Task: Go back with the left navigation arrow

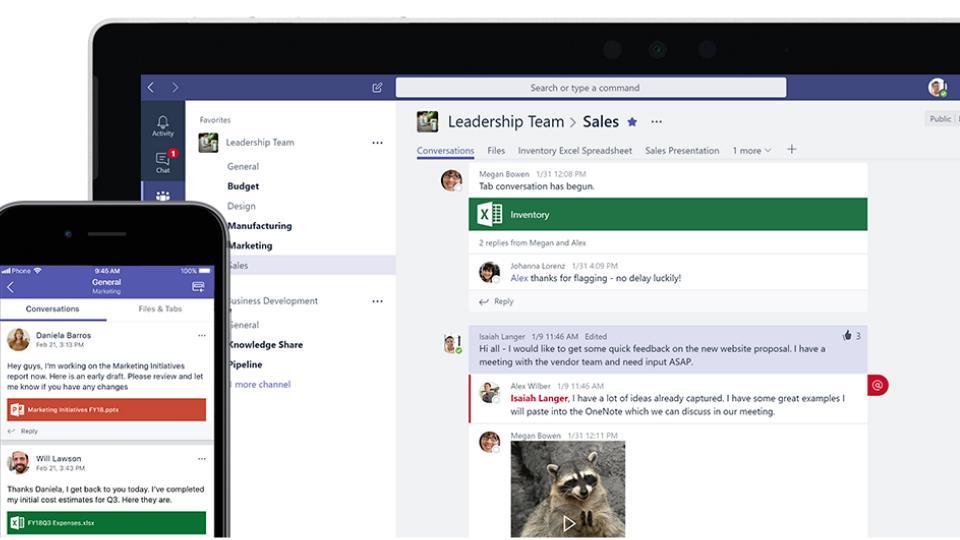Action: pos(151,88)
